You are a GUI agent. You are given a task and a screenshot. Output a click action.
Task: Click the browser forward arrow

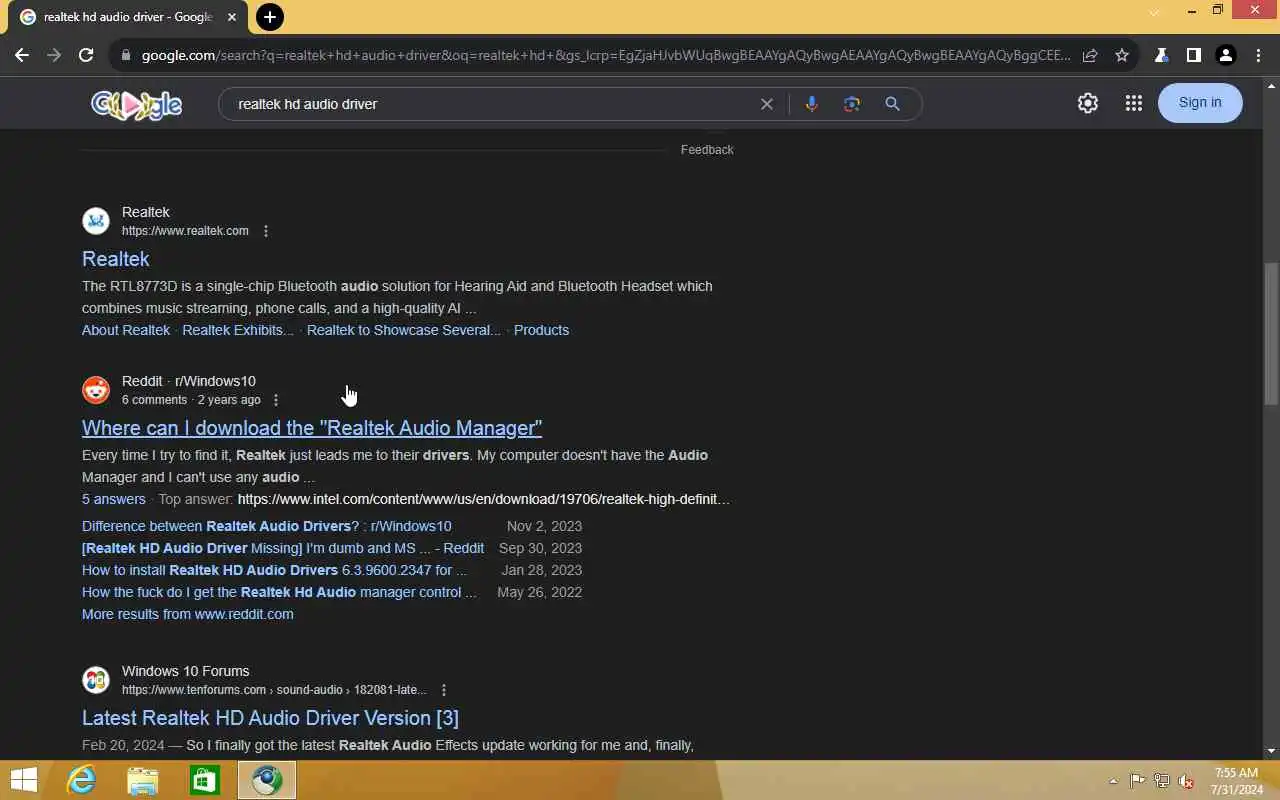pyautogui.click(x=54, y=56)
